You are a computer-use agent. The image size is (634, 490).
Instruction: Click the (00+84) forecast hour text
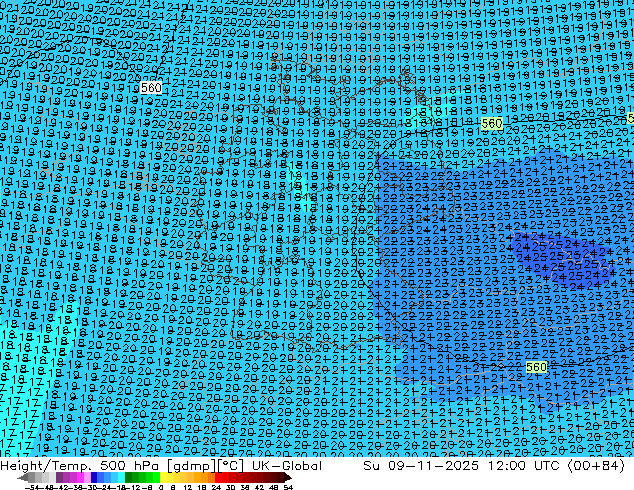(596, 466)
